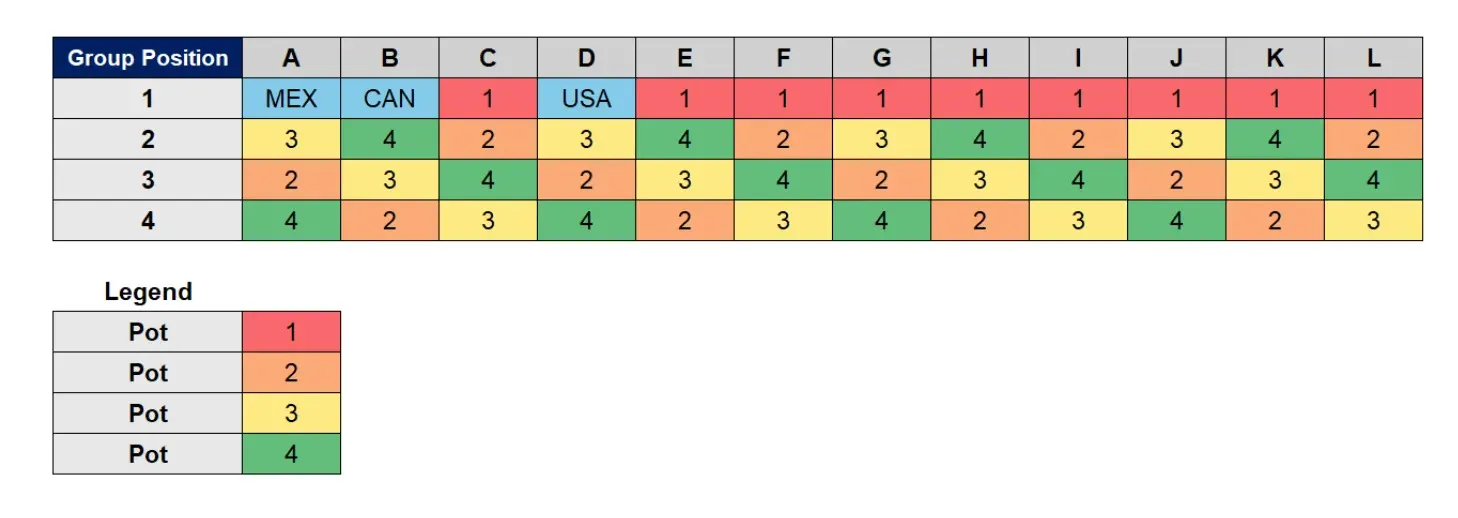This screenshot has height=518, width=1458.
Task: Click the red Pot 1 legend swatch
Action: point(291,332)
